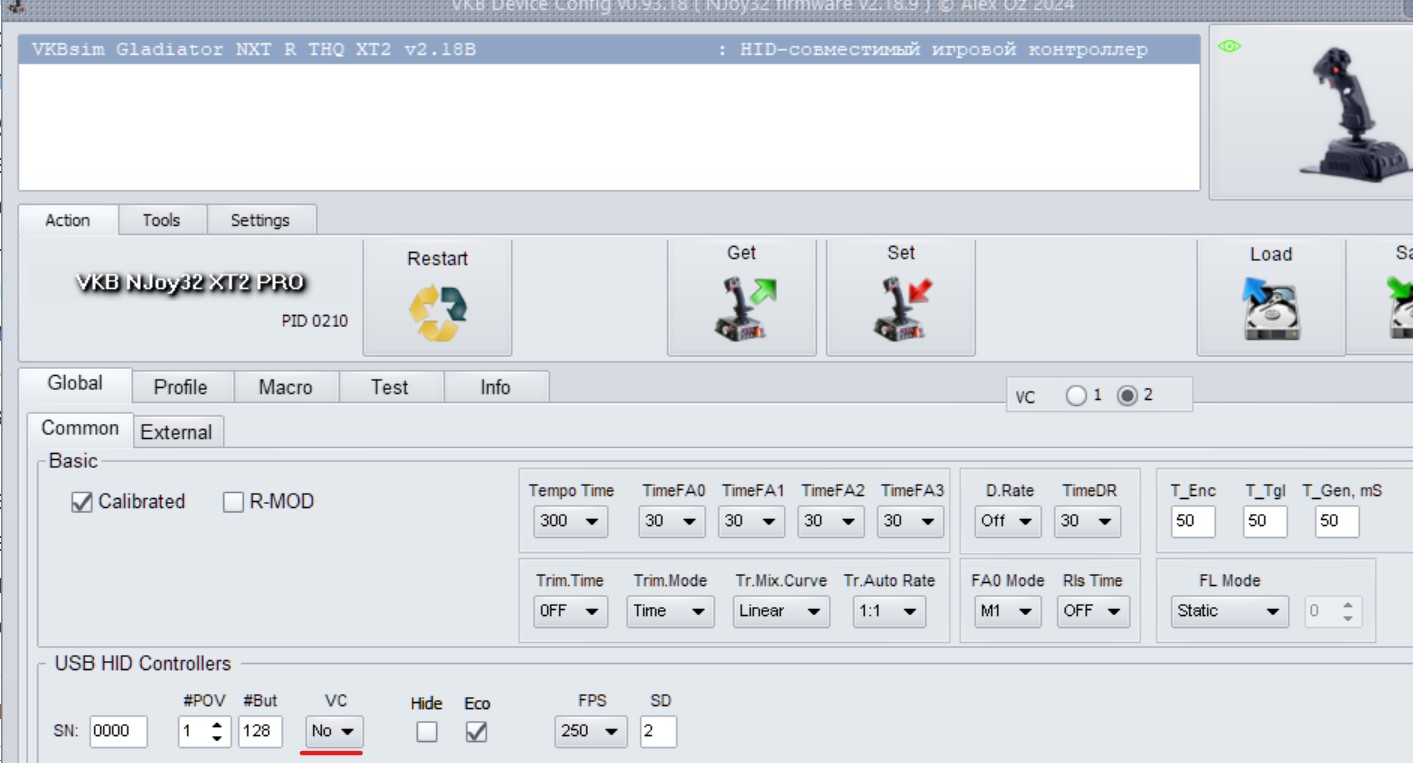Select VC radio button 1
The width and height of the screenshot is (1413, 763).
pyautogui.click(x=1076, y=396)
